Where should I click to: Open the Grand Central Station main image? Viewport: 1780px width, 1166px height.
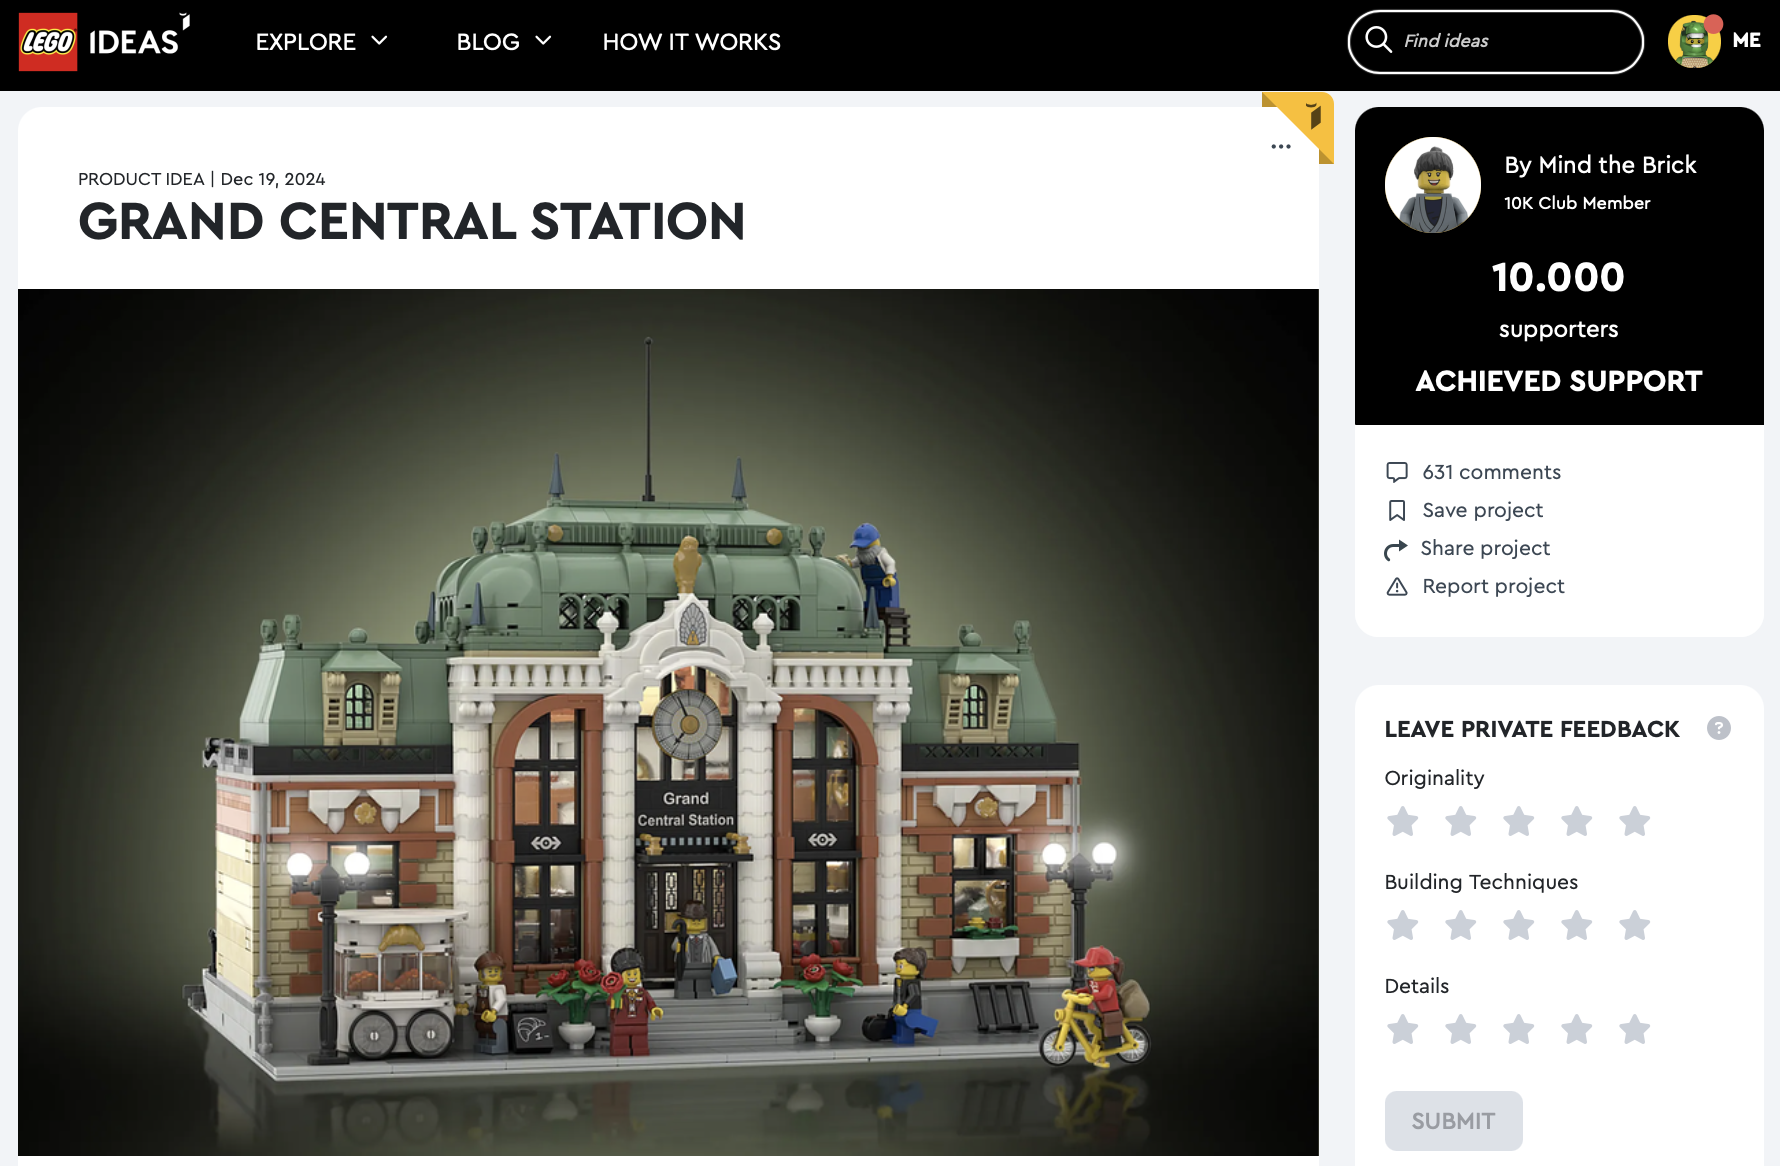(668, 722)
